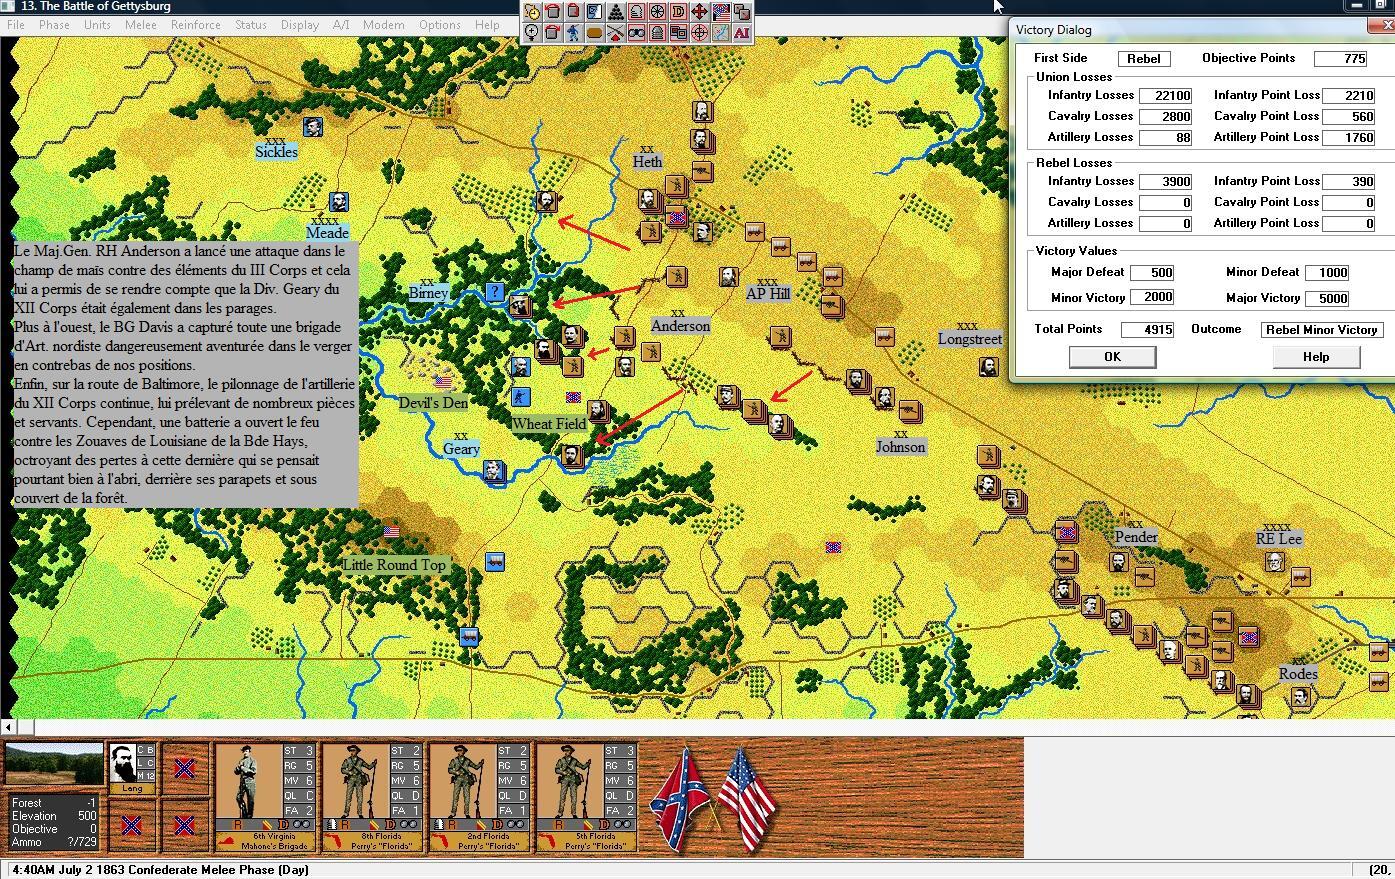This screenshot has height=879, width=1395.
Task: Select the 6th Virginia unit card
Action: point(265,797)
